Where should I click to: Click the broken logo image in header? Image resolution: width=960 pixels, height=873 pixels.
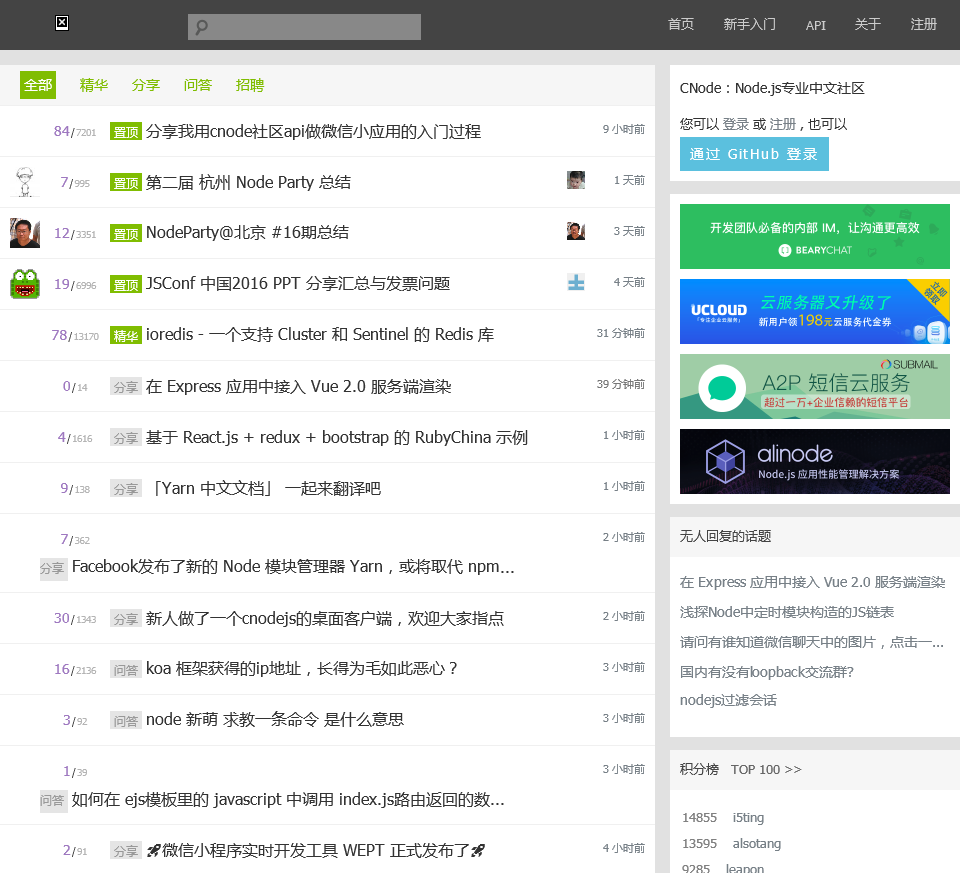[62, 23]
